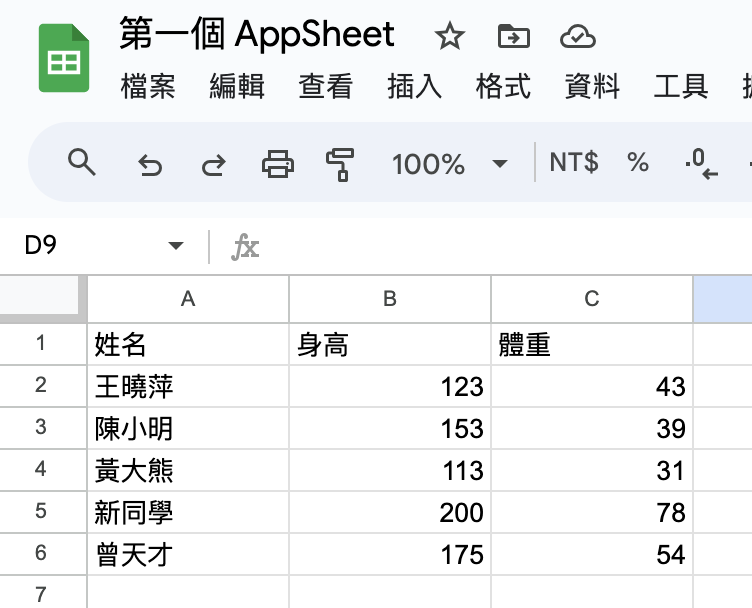
Task: Click the cell 陳小明
Action: (x=188, y=428)
